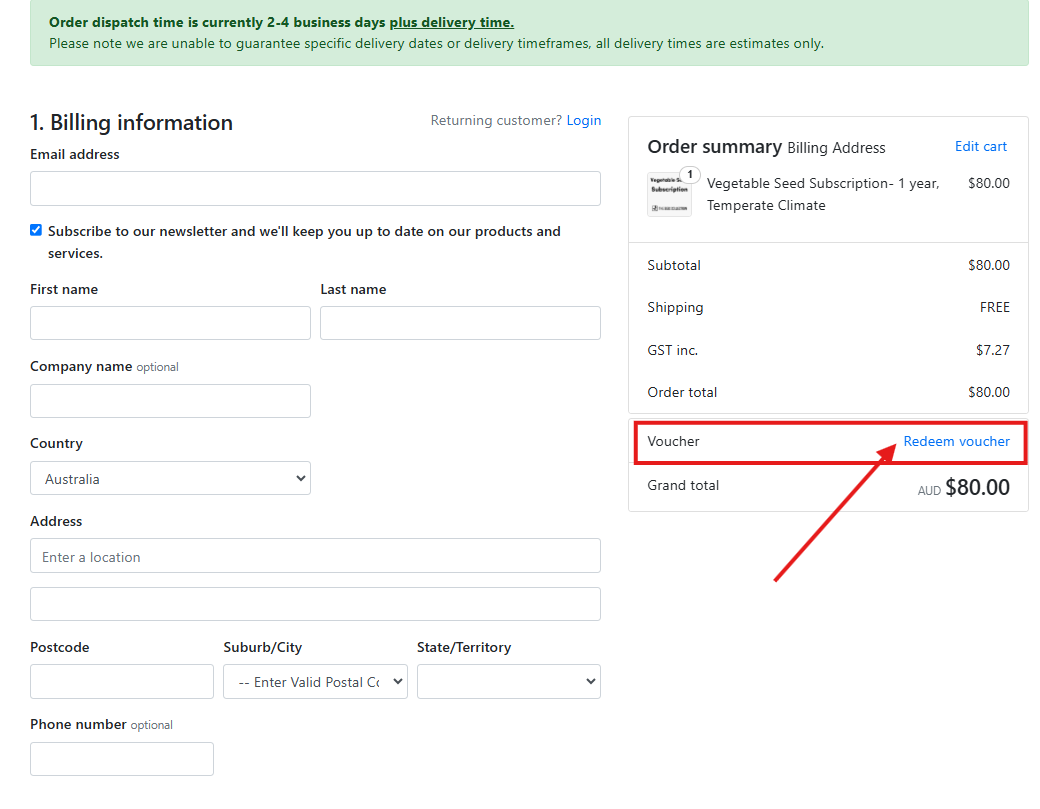This screenshot has width=1040, height=809.
Task: Click the Last name field
Action: tap(460, 322)
